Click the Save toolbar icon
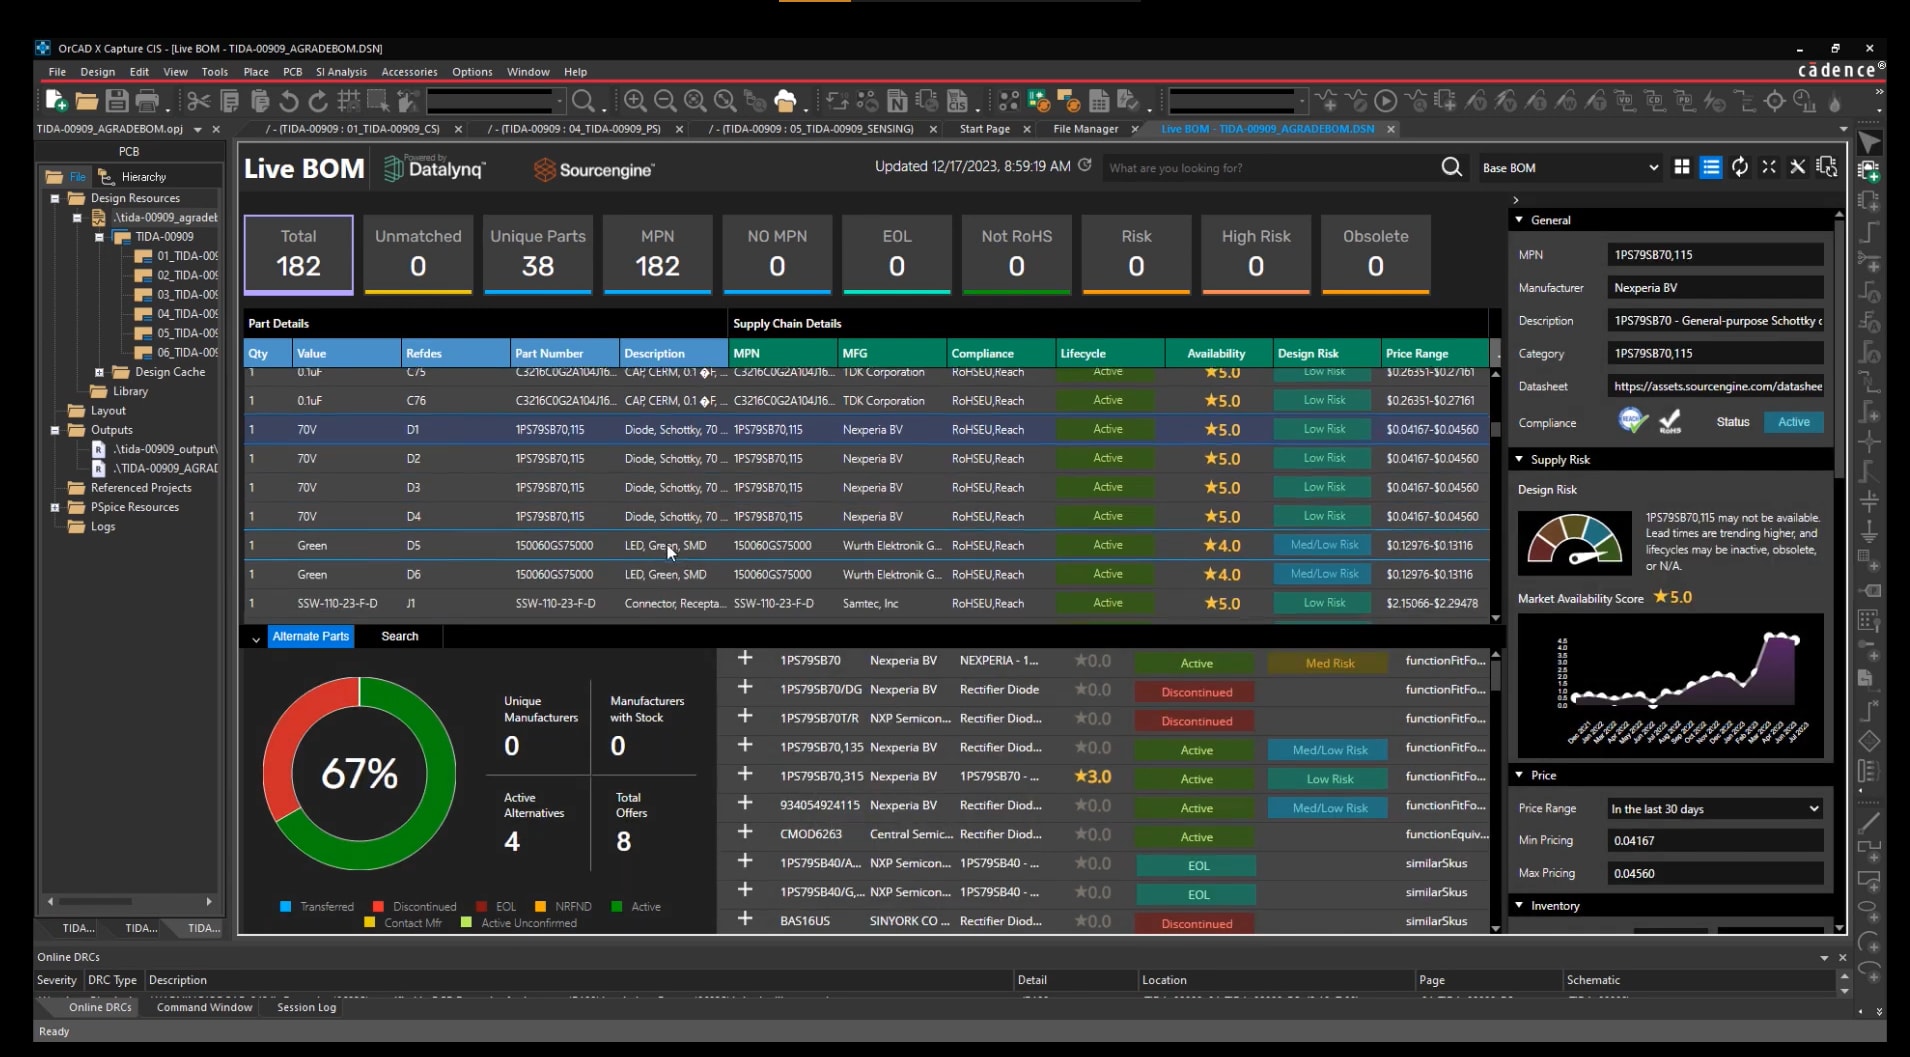 click(117, 101)
